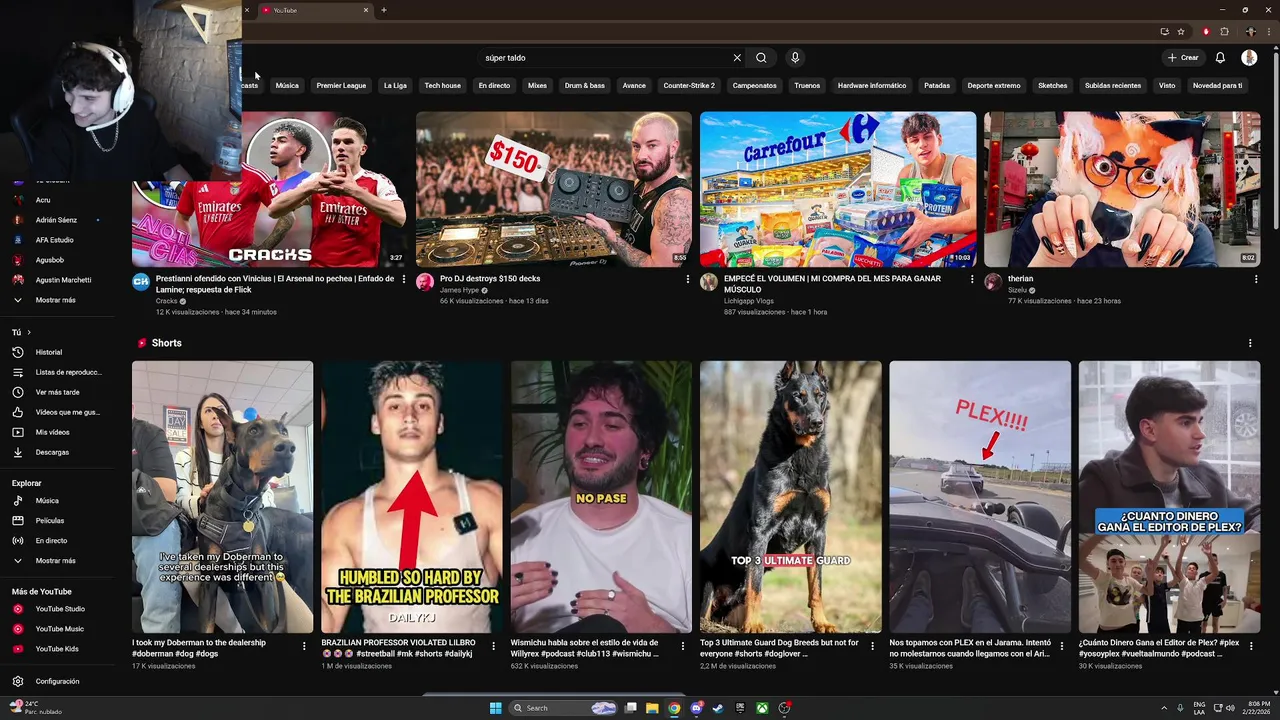Open options for EMPECÉ EL VOLUMEN video
The height and width of the screenshot is (720, 1280).
coord(972,279)
